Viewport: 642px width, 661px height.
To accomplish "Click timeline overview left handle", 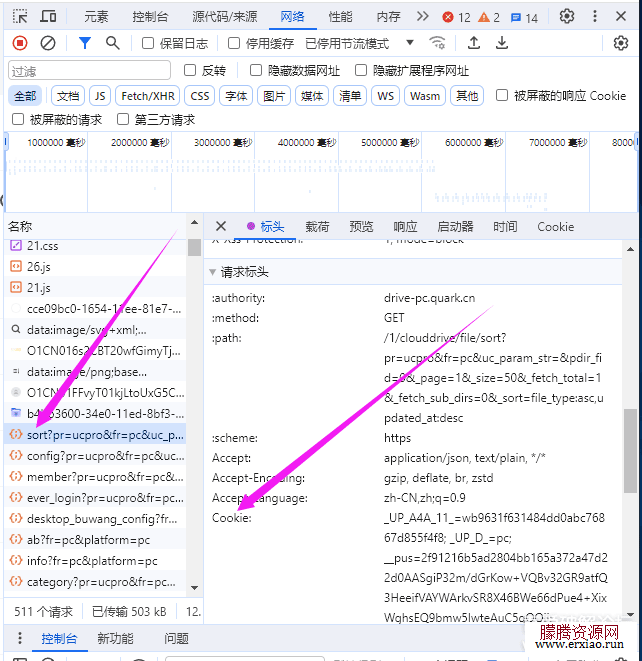I will [6, 141].
